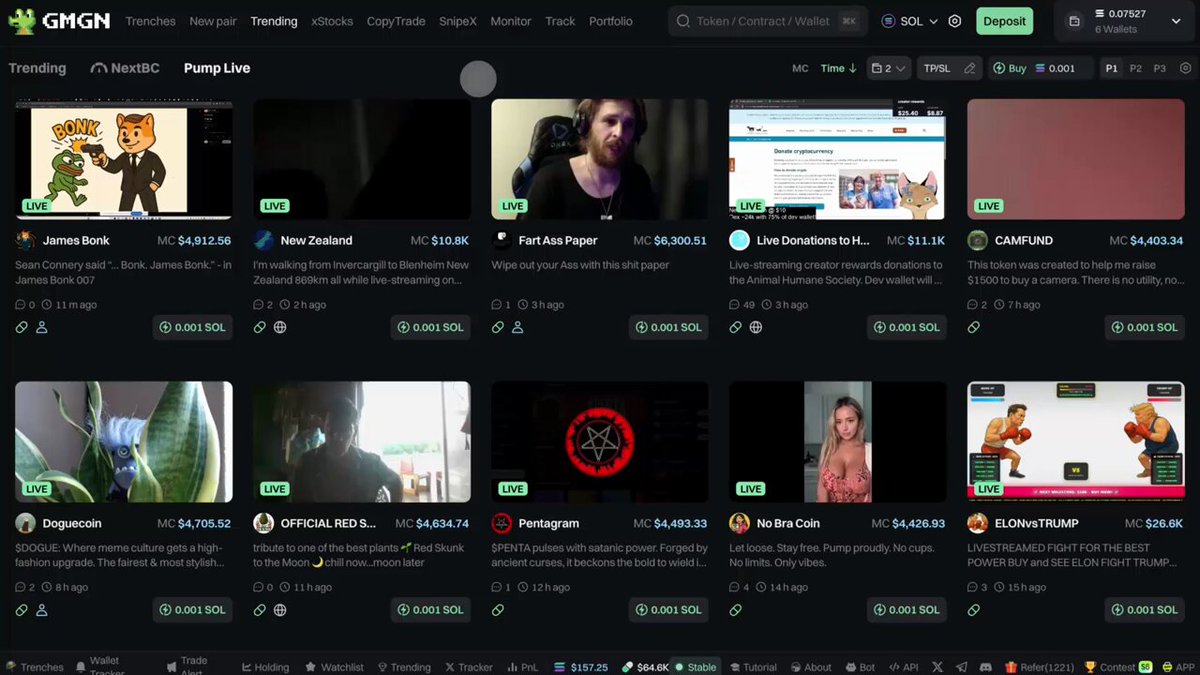
Task: Open API link in bottom bar
Action: pyautogui.click(x=903, y=667)
